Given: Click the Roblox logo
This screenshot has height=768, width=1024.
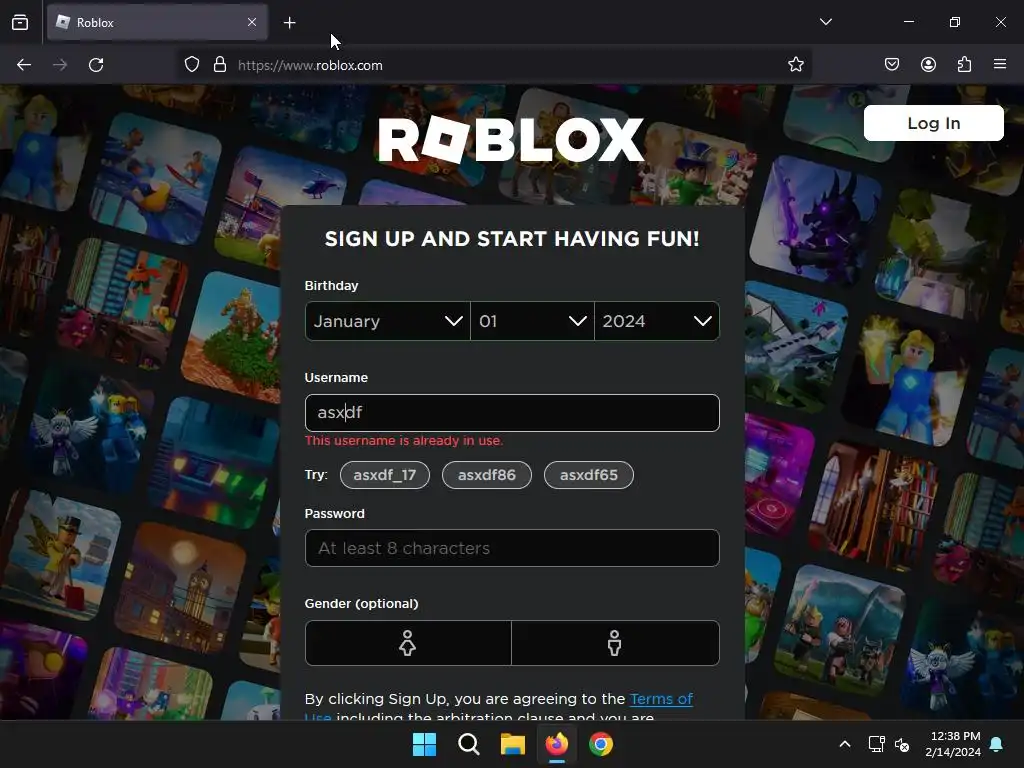Looking at the screenshot, I should click(511, 140).
